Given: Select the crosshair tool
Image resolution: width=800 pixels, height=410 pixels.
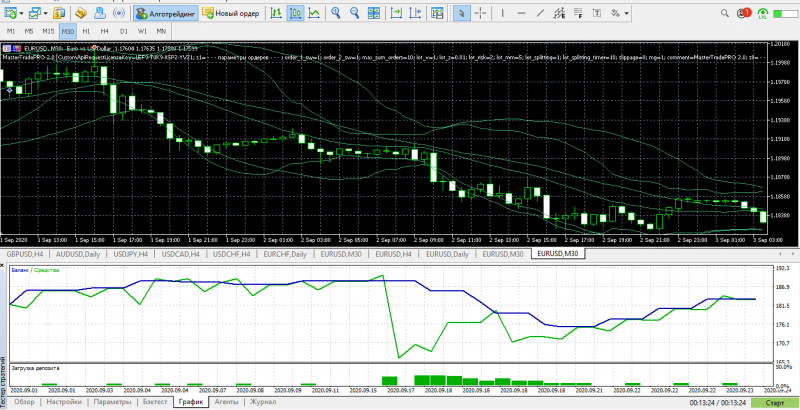Looking at the screenshot, I should click(481, 13).
